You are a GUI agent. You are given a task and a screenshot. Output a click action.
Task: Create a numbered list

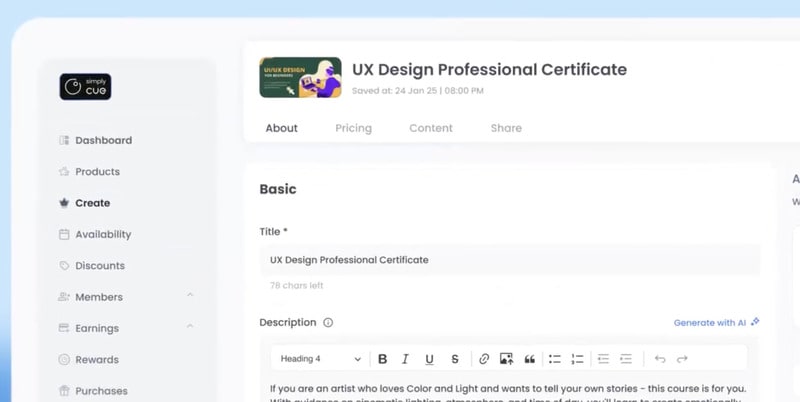[x=577, y=359]
